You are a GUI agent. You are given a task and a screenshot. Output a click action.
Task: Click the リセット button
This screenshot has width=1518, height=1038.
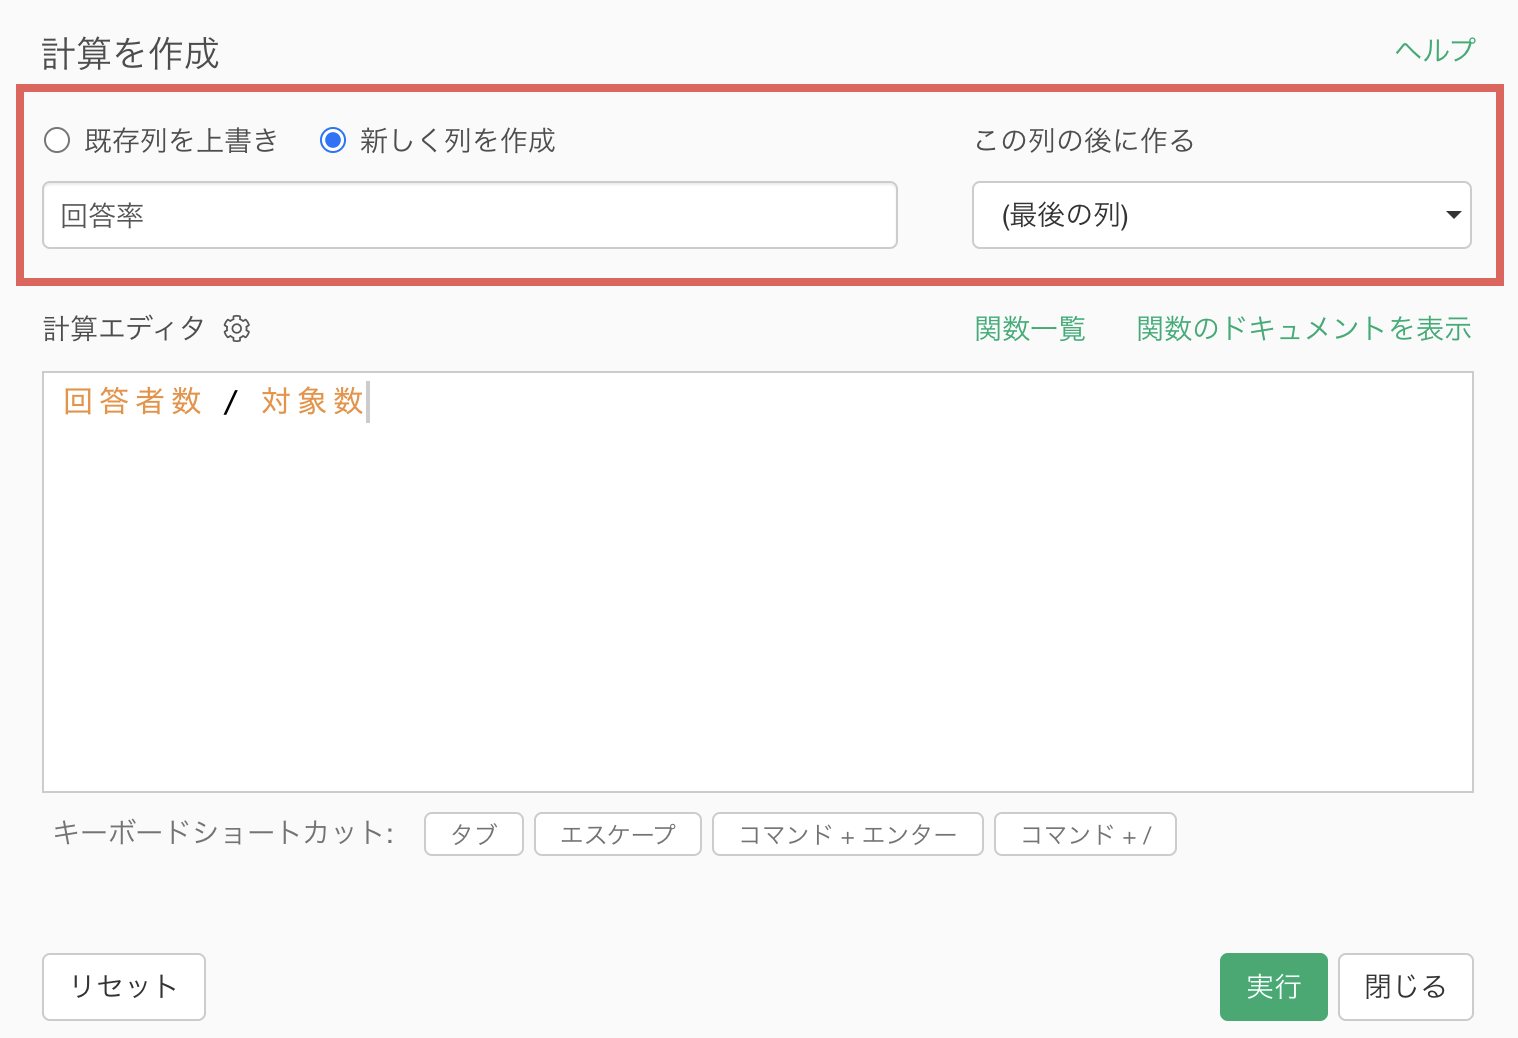(124, 987)
